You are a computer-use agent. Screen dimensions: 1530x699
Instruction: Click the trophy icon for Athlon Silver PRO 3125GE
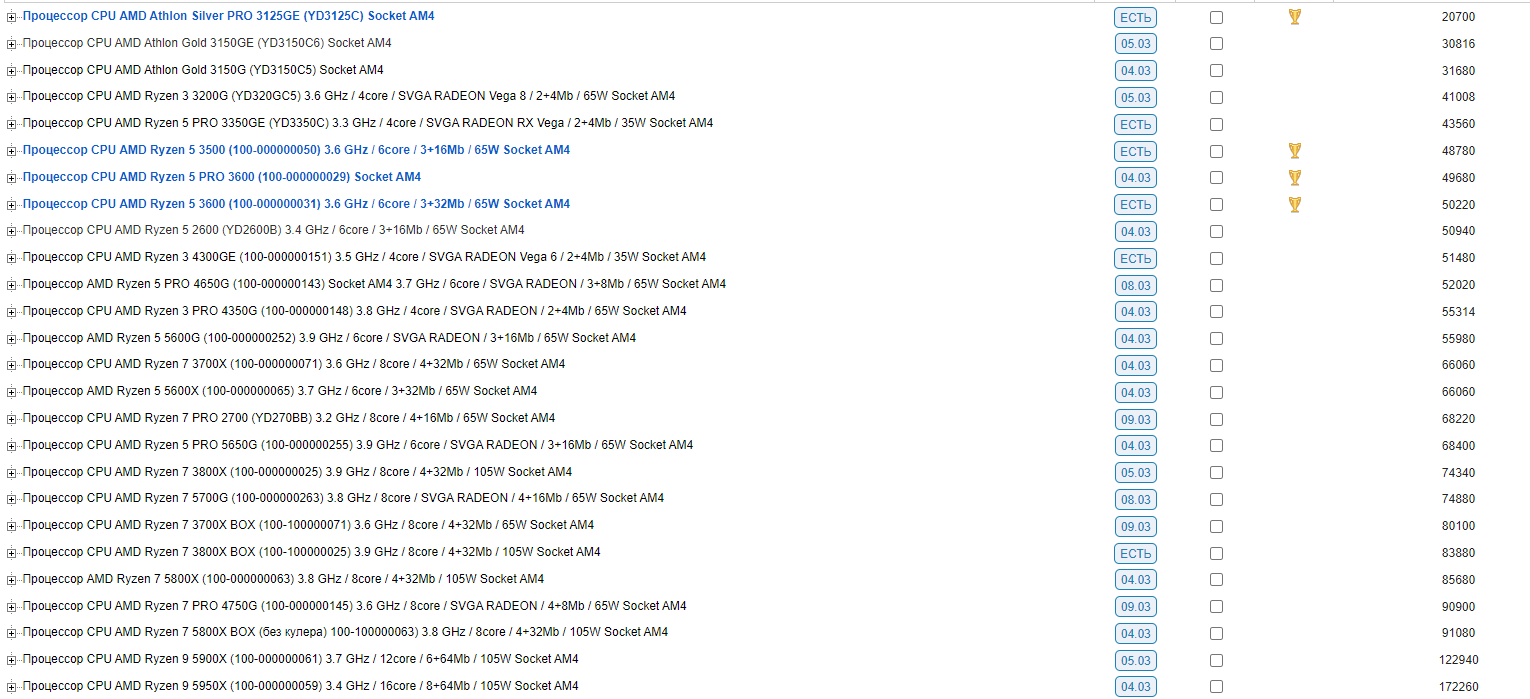(1294, 17)
